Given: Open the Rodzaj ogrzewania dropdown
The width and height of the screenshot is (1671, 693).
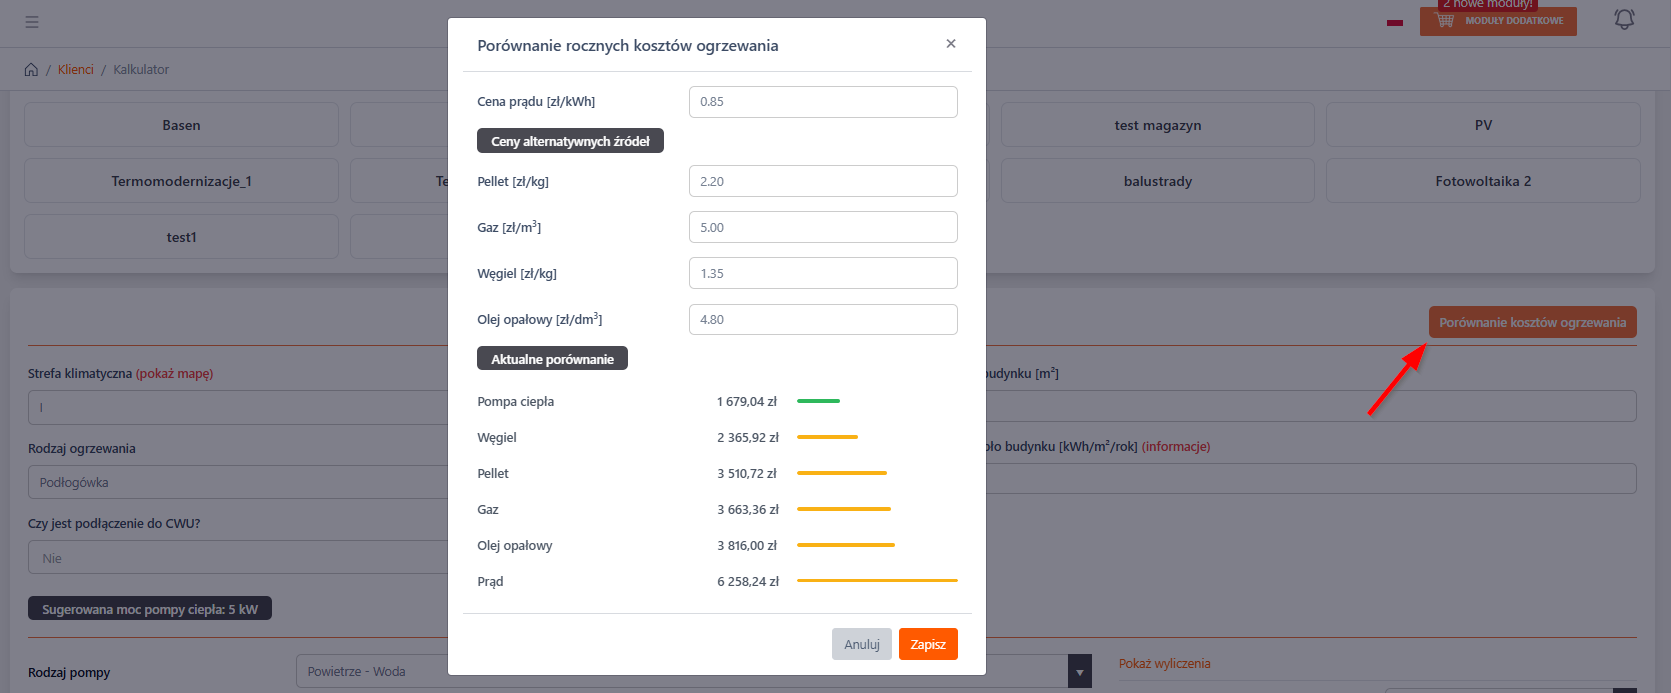Looking at the screenshot, I should tap(238, 482).
